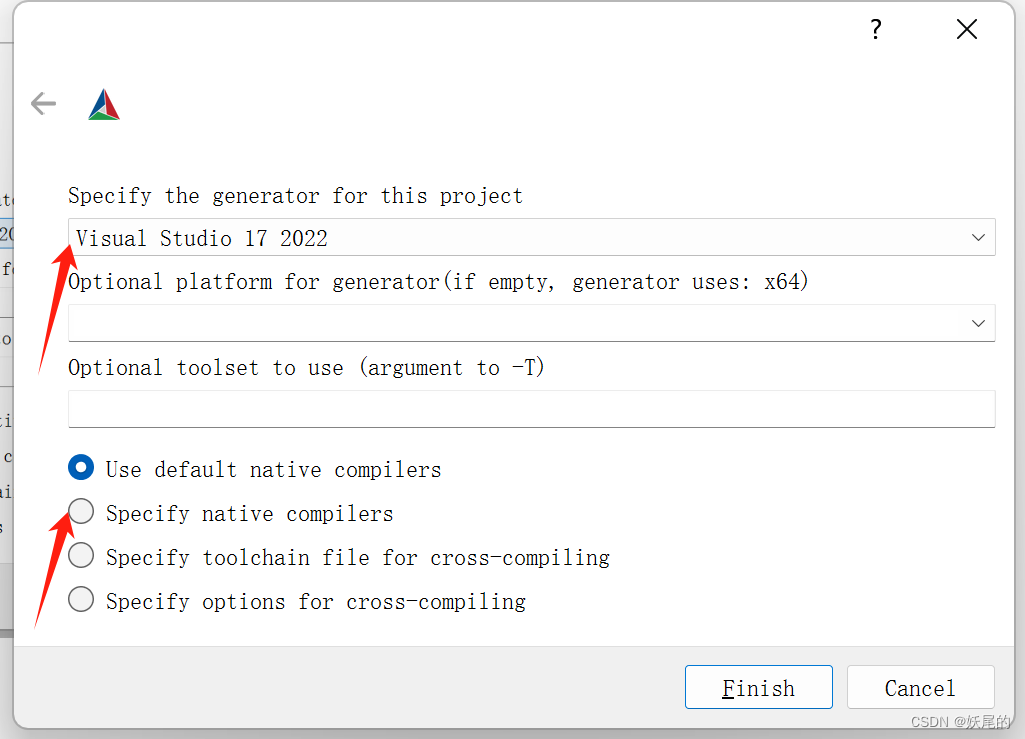The image size is (1025, 739).
Task: Open context help via the question mark icon
Action: [x=875, y=29]
